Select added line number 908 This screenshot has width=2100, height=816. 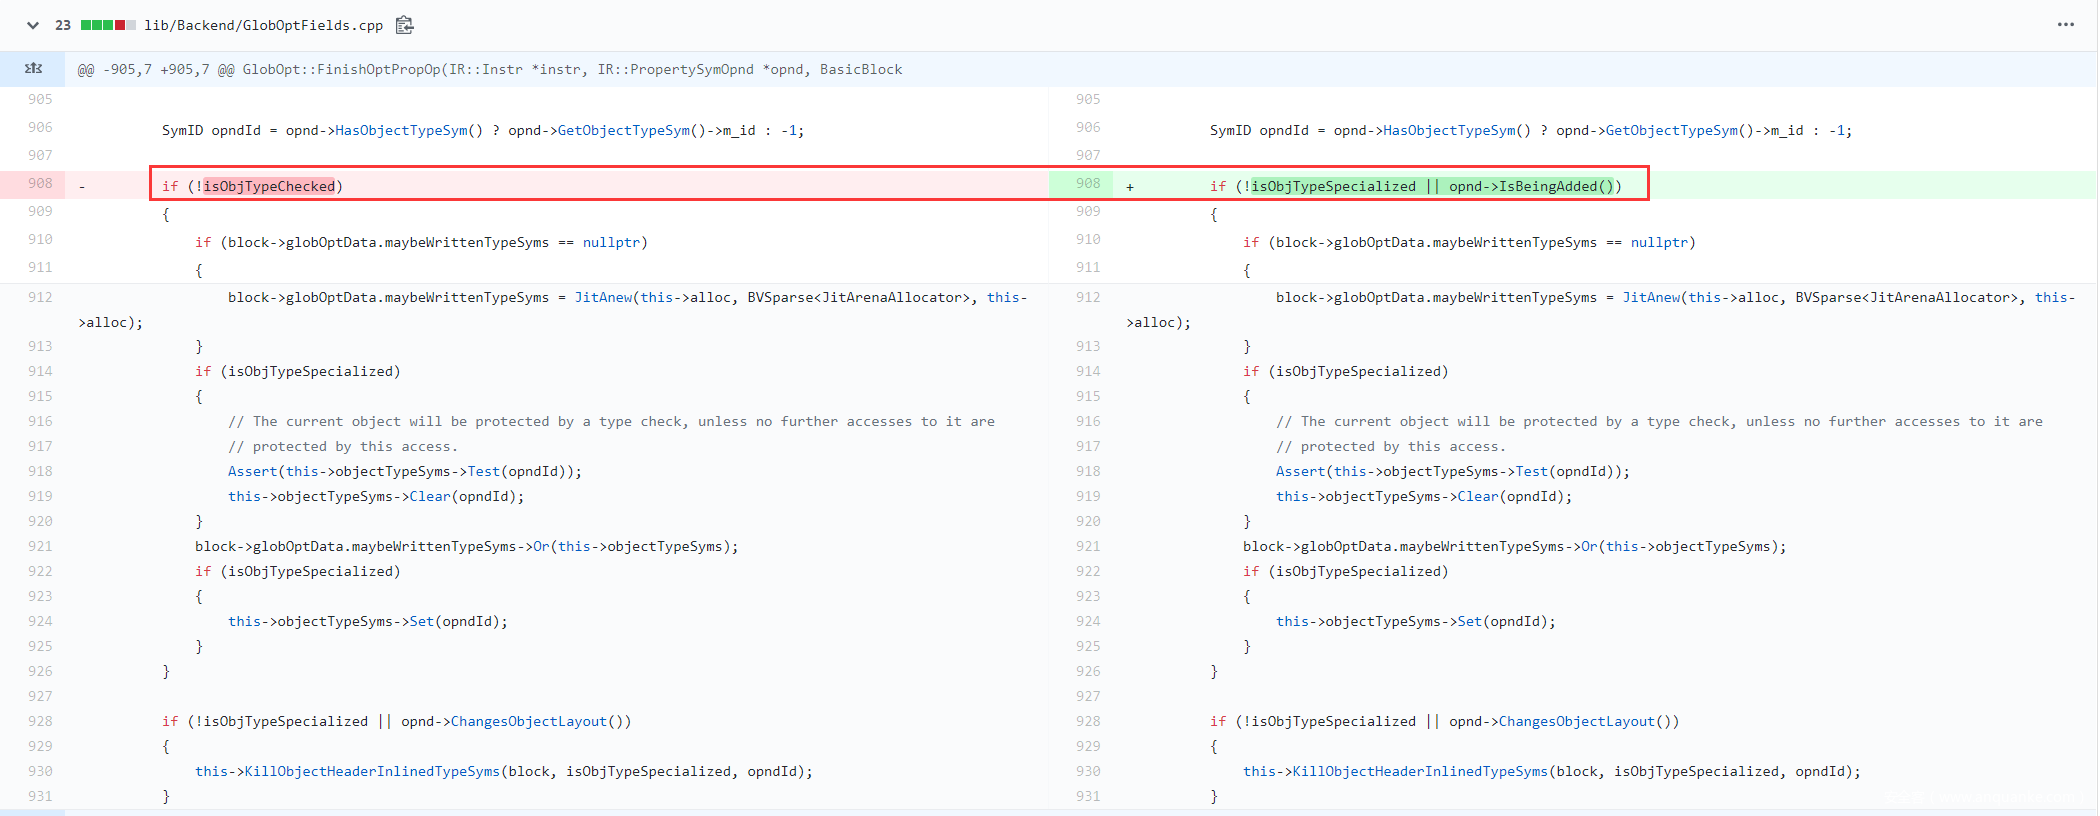(1088, 184)
